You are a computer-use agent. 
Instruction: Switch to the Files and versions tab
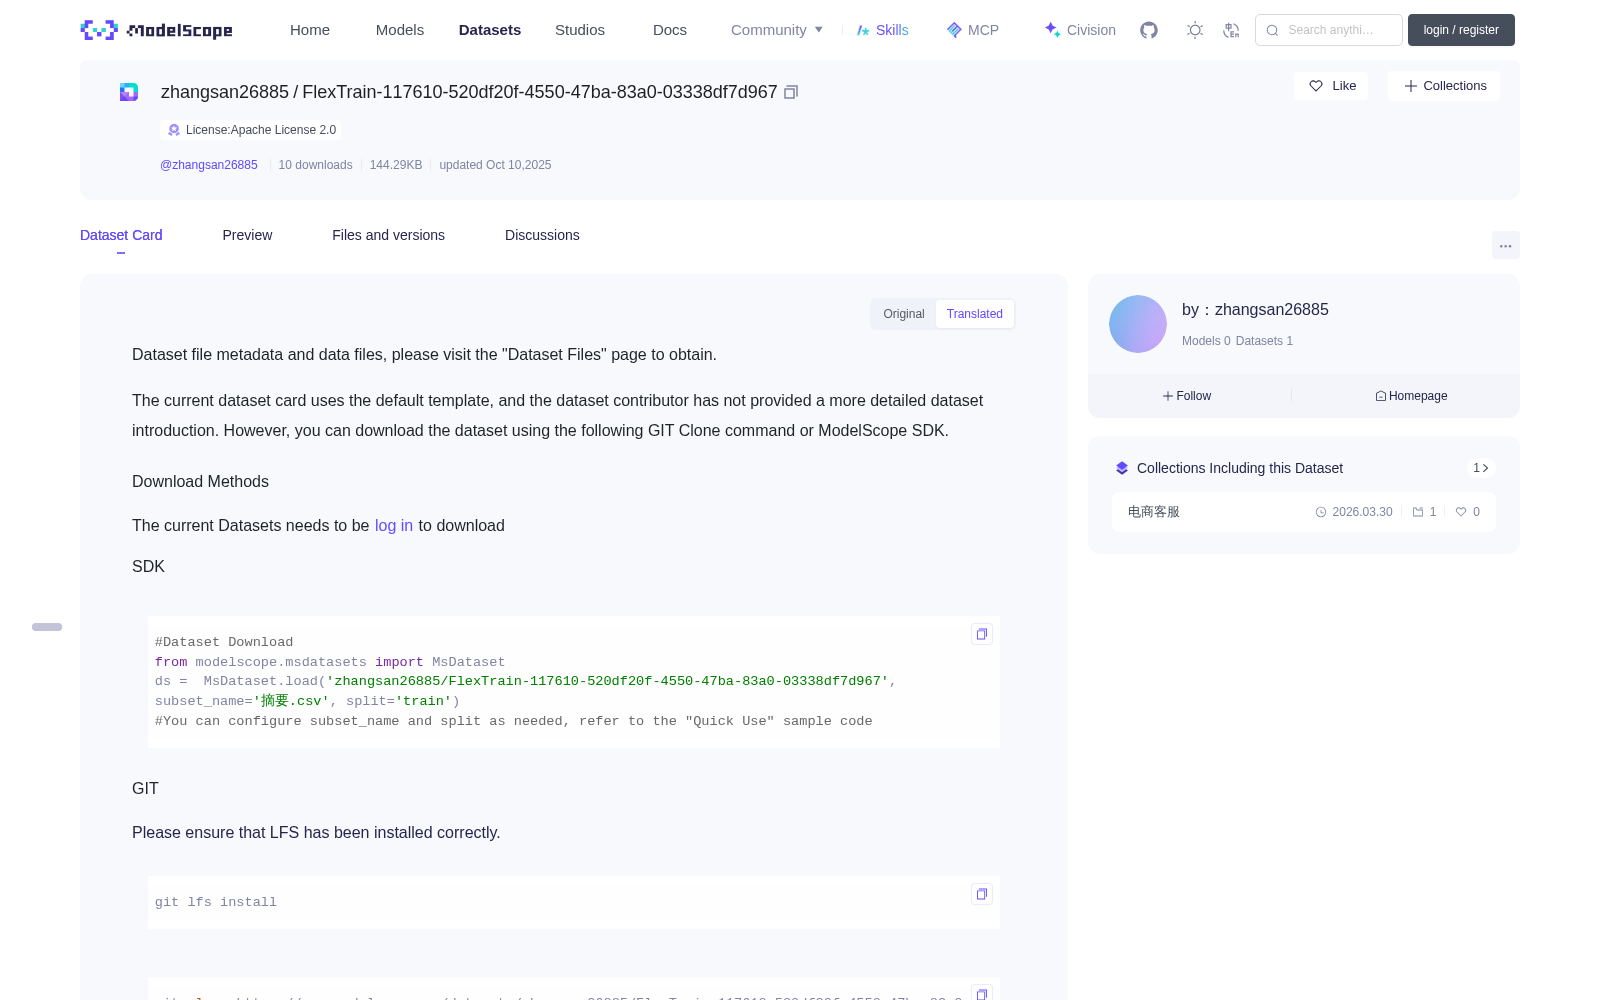388,235
